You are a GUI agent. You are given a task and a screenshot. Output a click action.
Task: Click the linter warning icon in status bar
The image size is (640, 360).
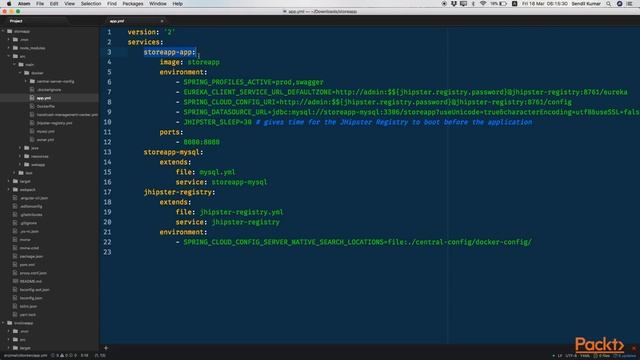pos(62,356)
